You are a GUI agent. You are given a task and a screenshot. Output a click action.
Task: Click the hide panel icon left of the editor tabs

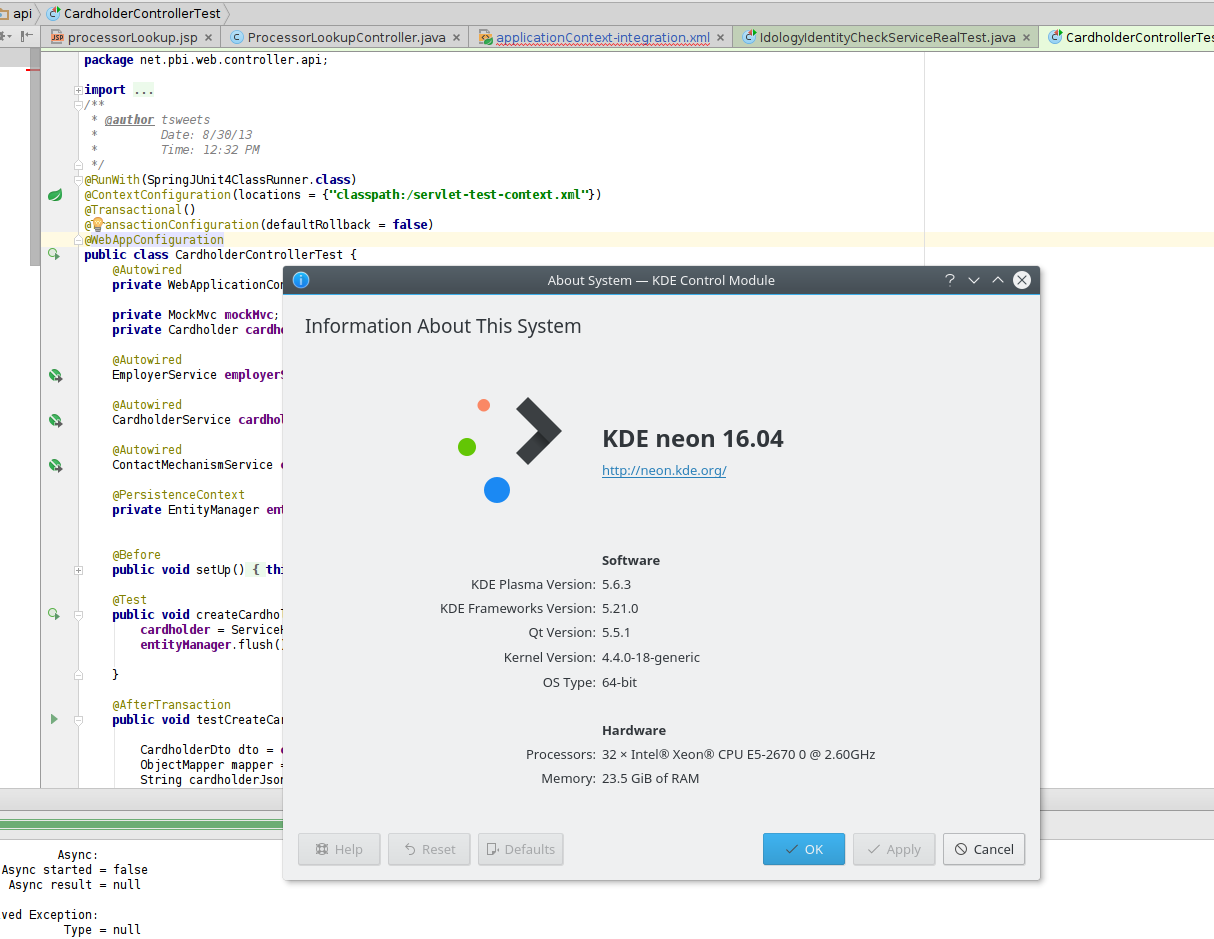(x=28, y=36)
